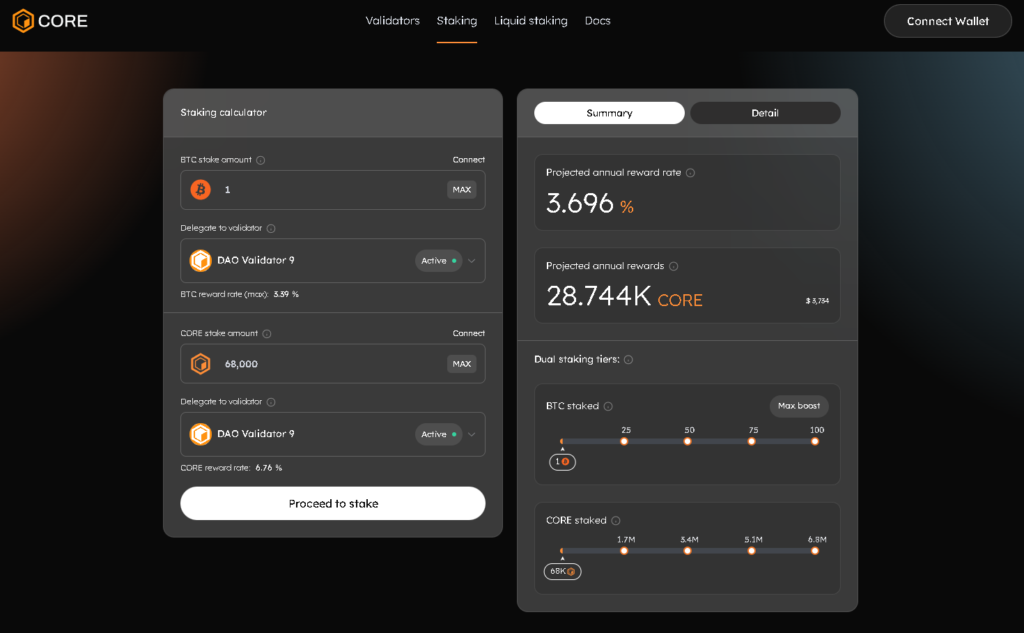Click the info icon beside CORE staked
The image size is (1024, 633).
pyautogui.click(x=616, y=520)
